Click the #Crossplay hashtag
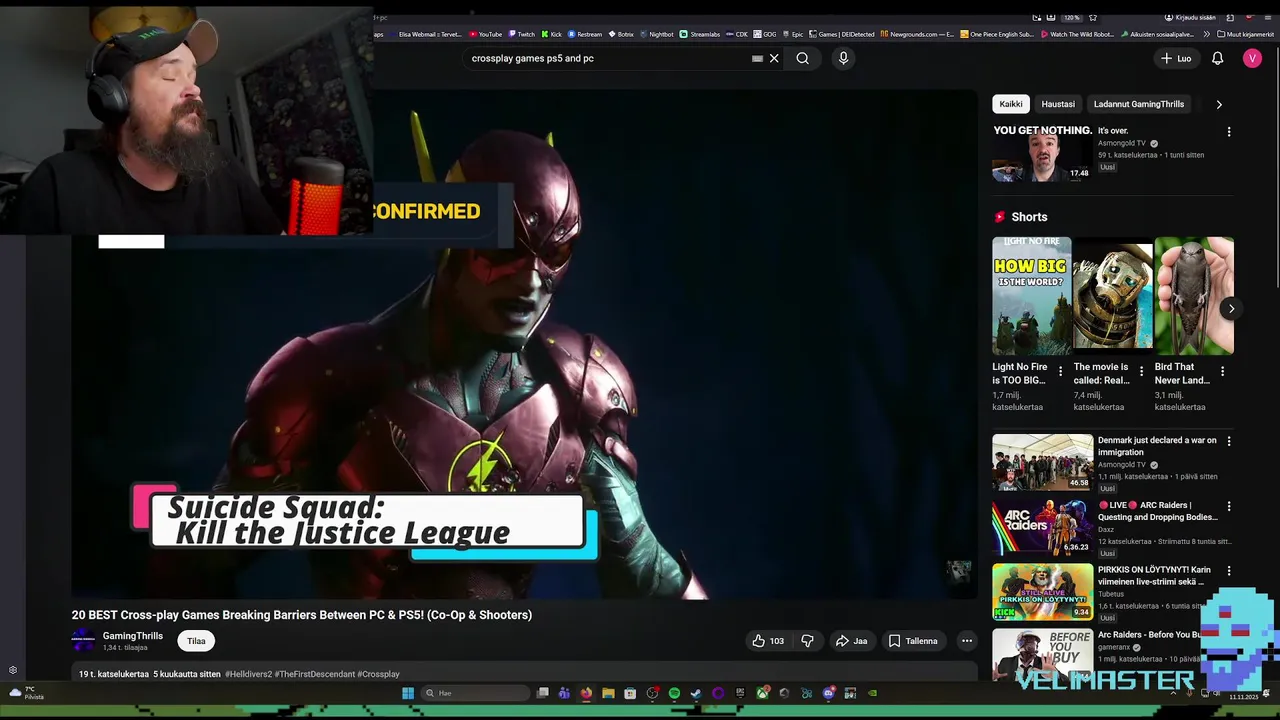1280x720 pixels. pyautogui.click(x=378, y=674)
